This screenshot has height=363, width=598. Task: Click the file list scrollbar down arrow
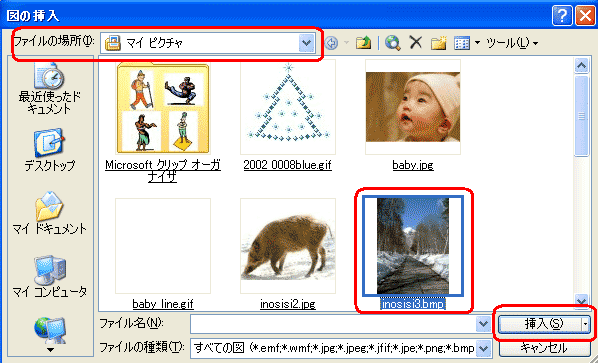581,301
